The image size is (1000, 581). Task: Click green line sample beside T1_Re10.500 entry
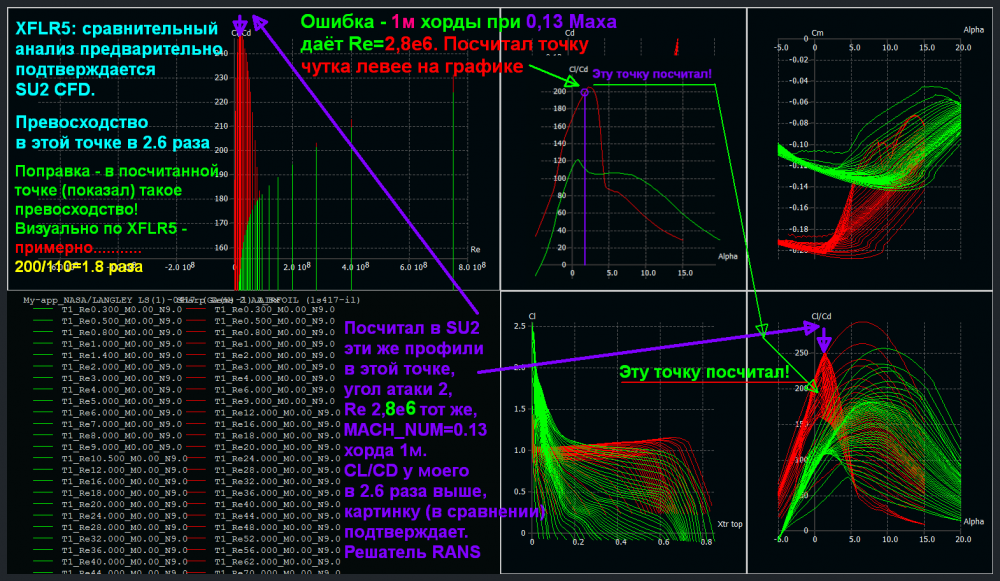point(43,459)
